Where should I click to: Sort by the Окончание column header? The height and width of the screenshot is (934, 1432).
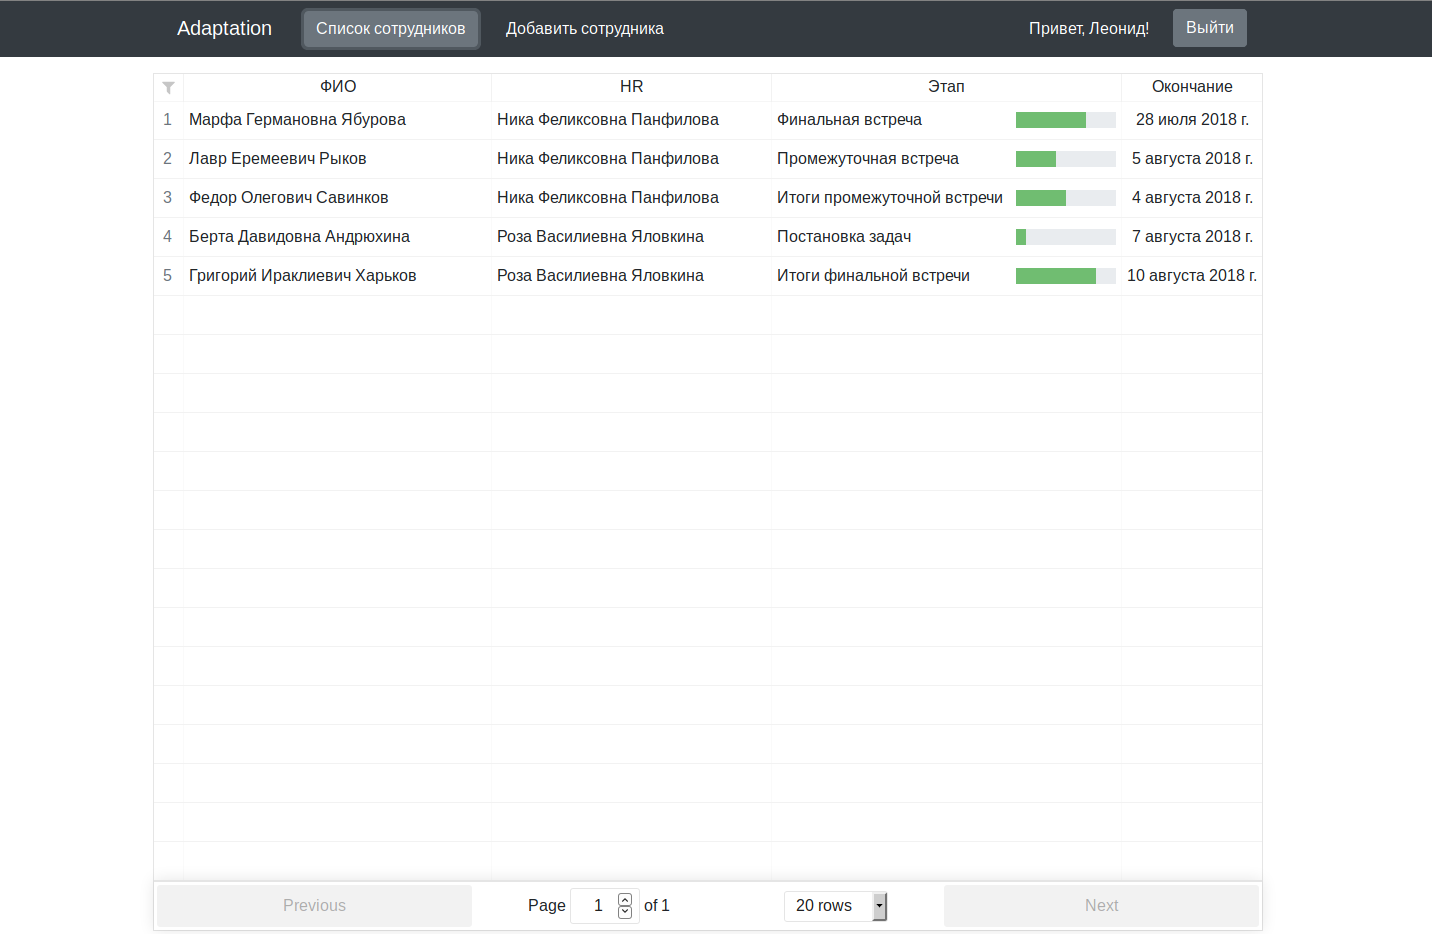pos(1192,87)
